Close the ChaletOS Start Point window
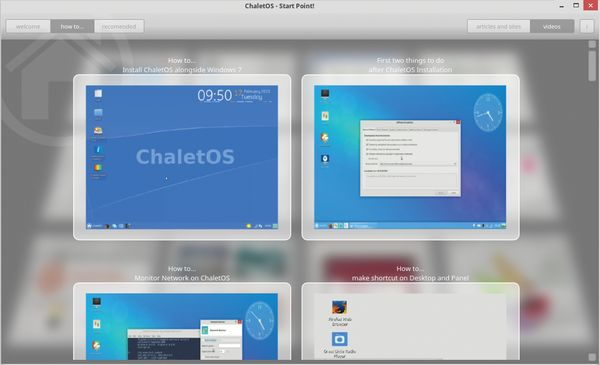The height and width of the screenshot is (365, 600). coord(591,5)
